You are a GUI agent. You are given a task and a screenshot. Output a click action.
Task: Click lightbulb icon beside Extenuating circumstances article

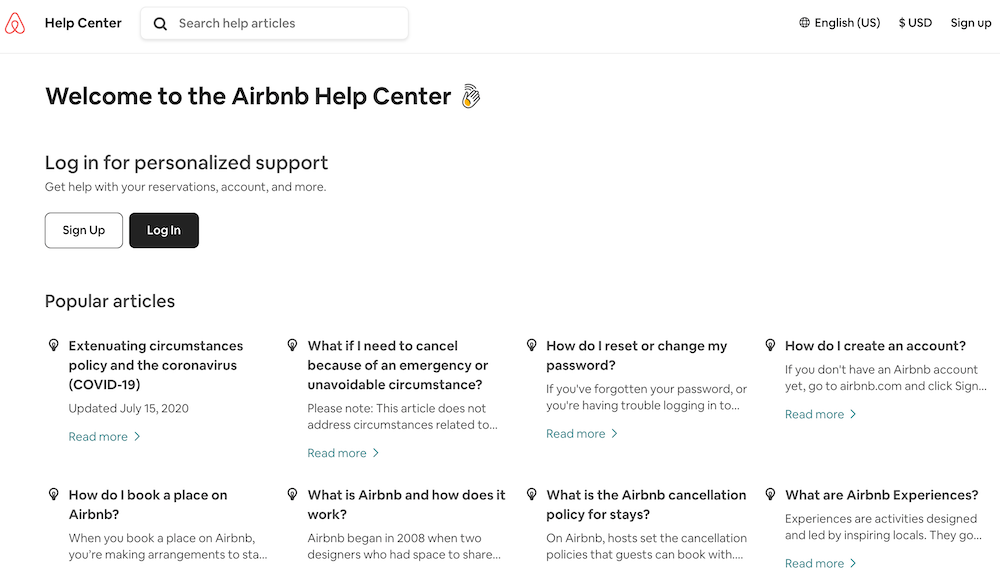pos(54,346)
